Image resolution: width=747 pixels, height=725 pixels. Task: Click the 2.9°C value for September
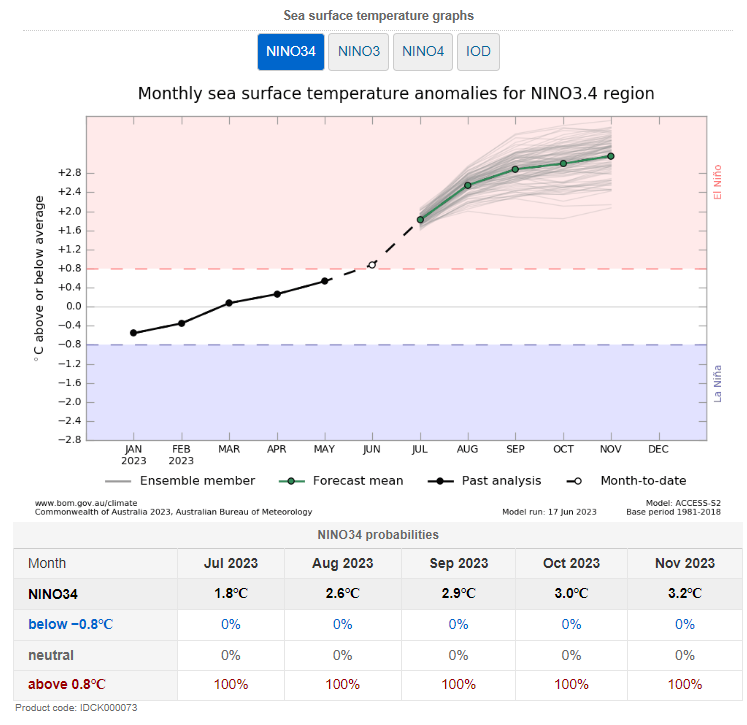coord(459,594)
